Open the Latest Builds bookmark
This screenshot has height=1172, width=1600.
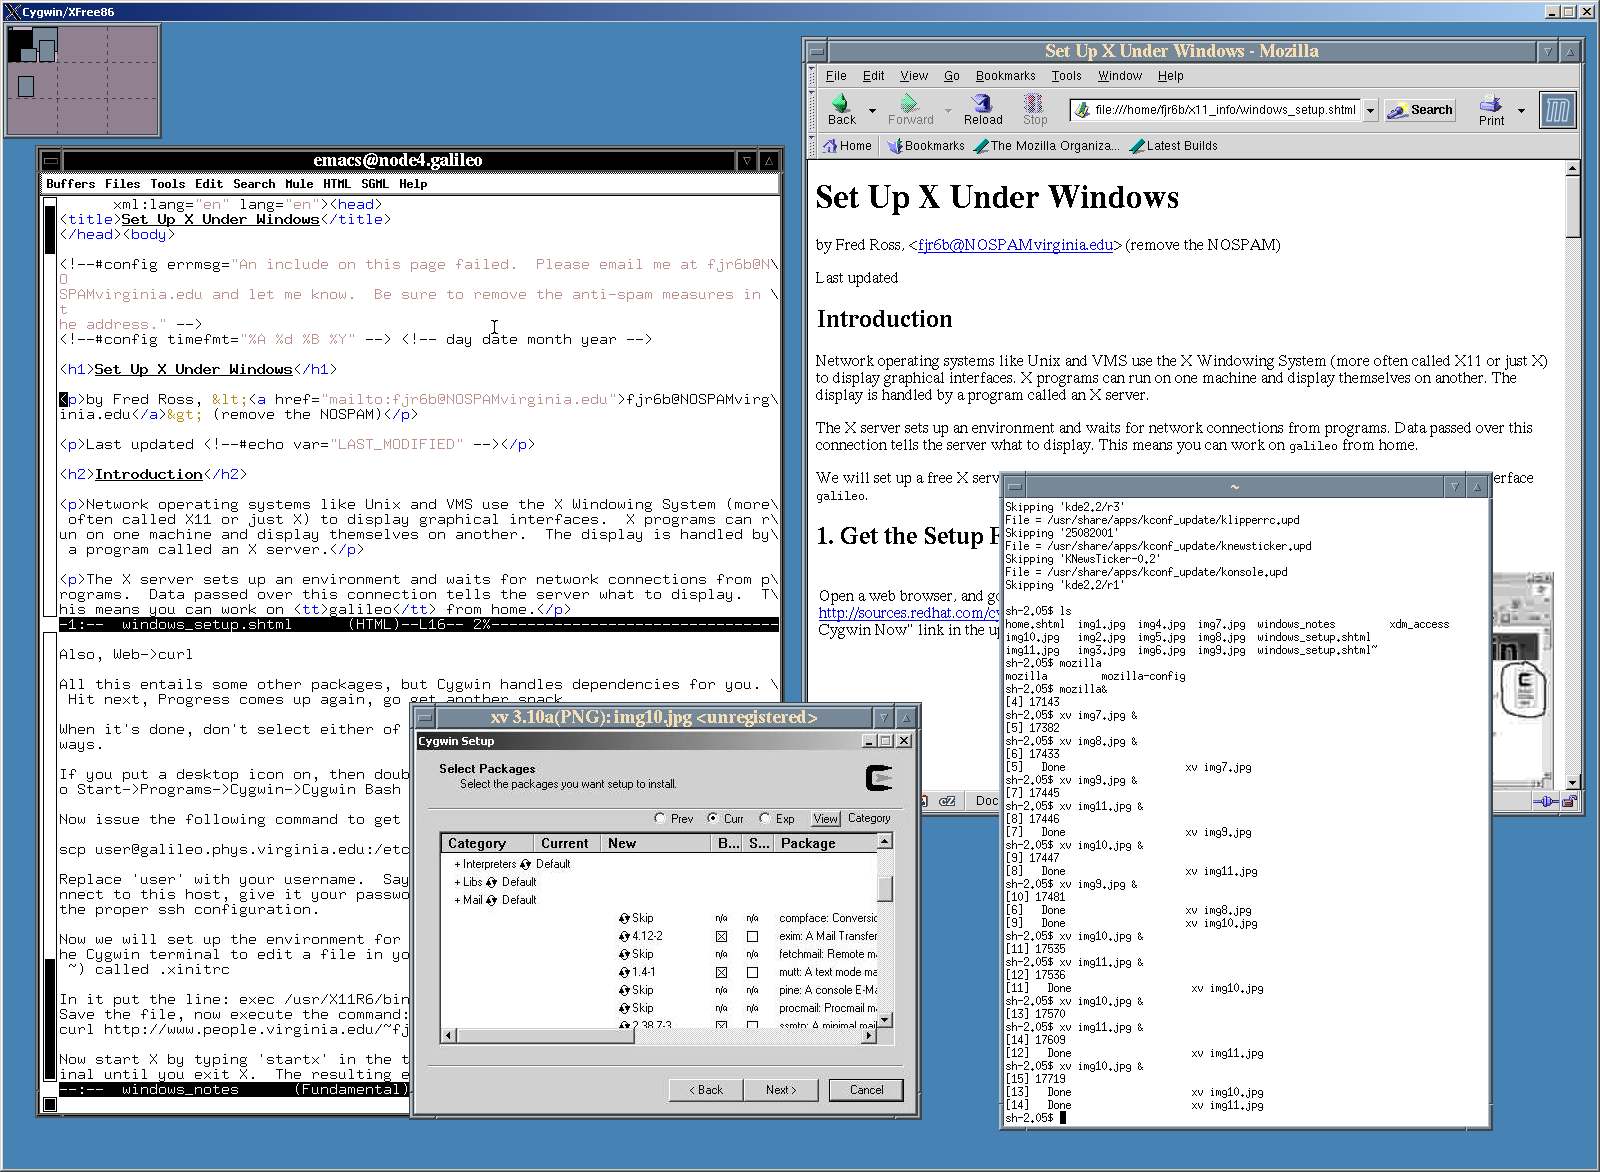click(1174, 146)
